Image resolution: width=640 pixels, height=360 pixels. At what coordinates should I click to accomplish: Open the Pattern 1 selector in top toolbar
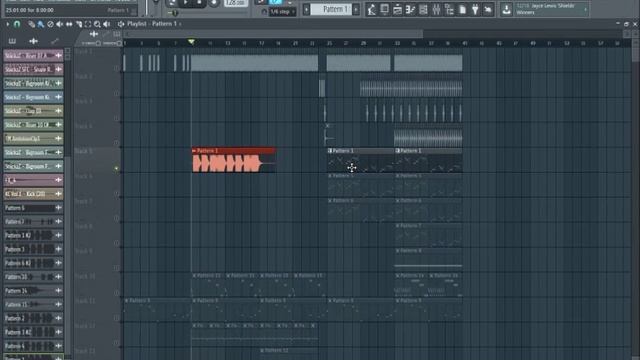tap(331, 9)
